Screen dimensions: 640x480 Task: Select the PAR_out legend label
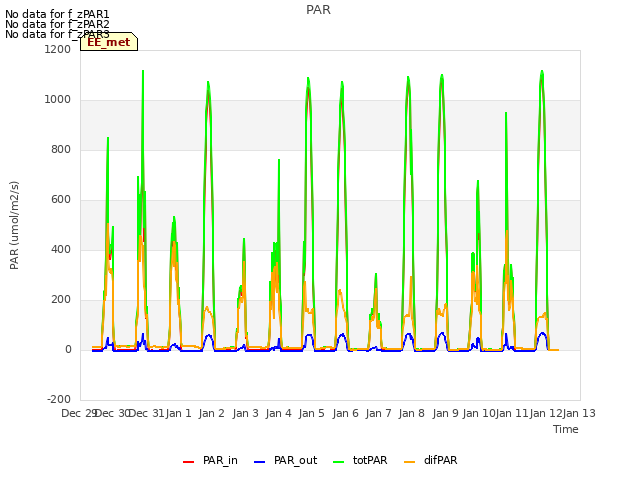click(x=296, y=460)
